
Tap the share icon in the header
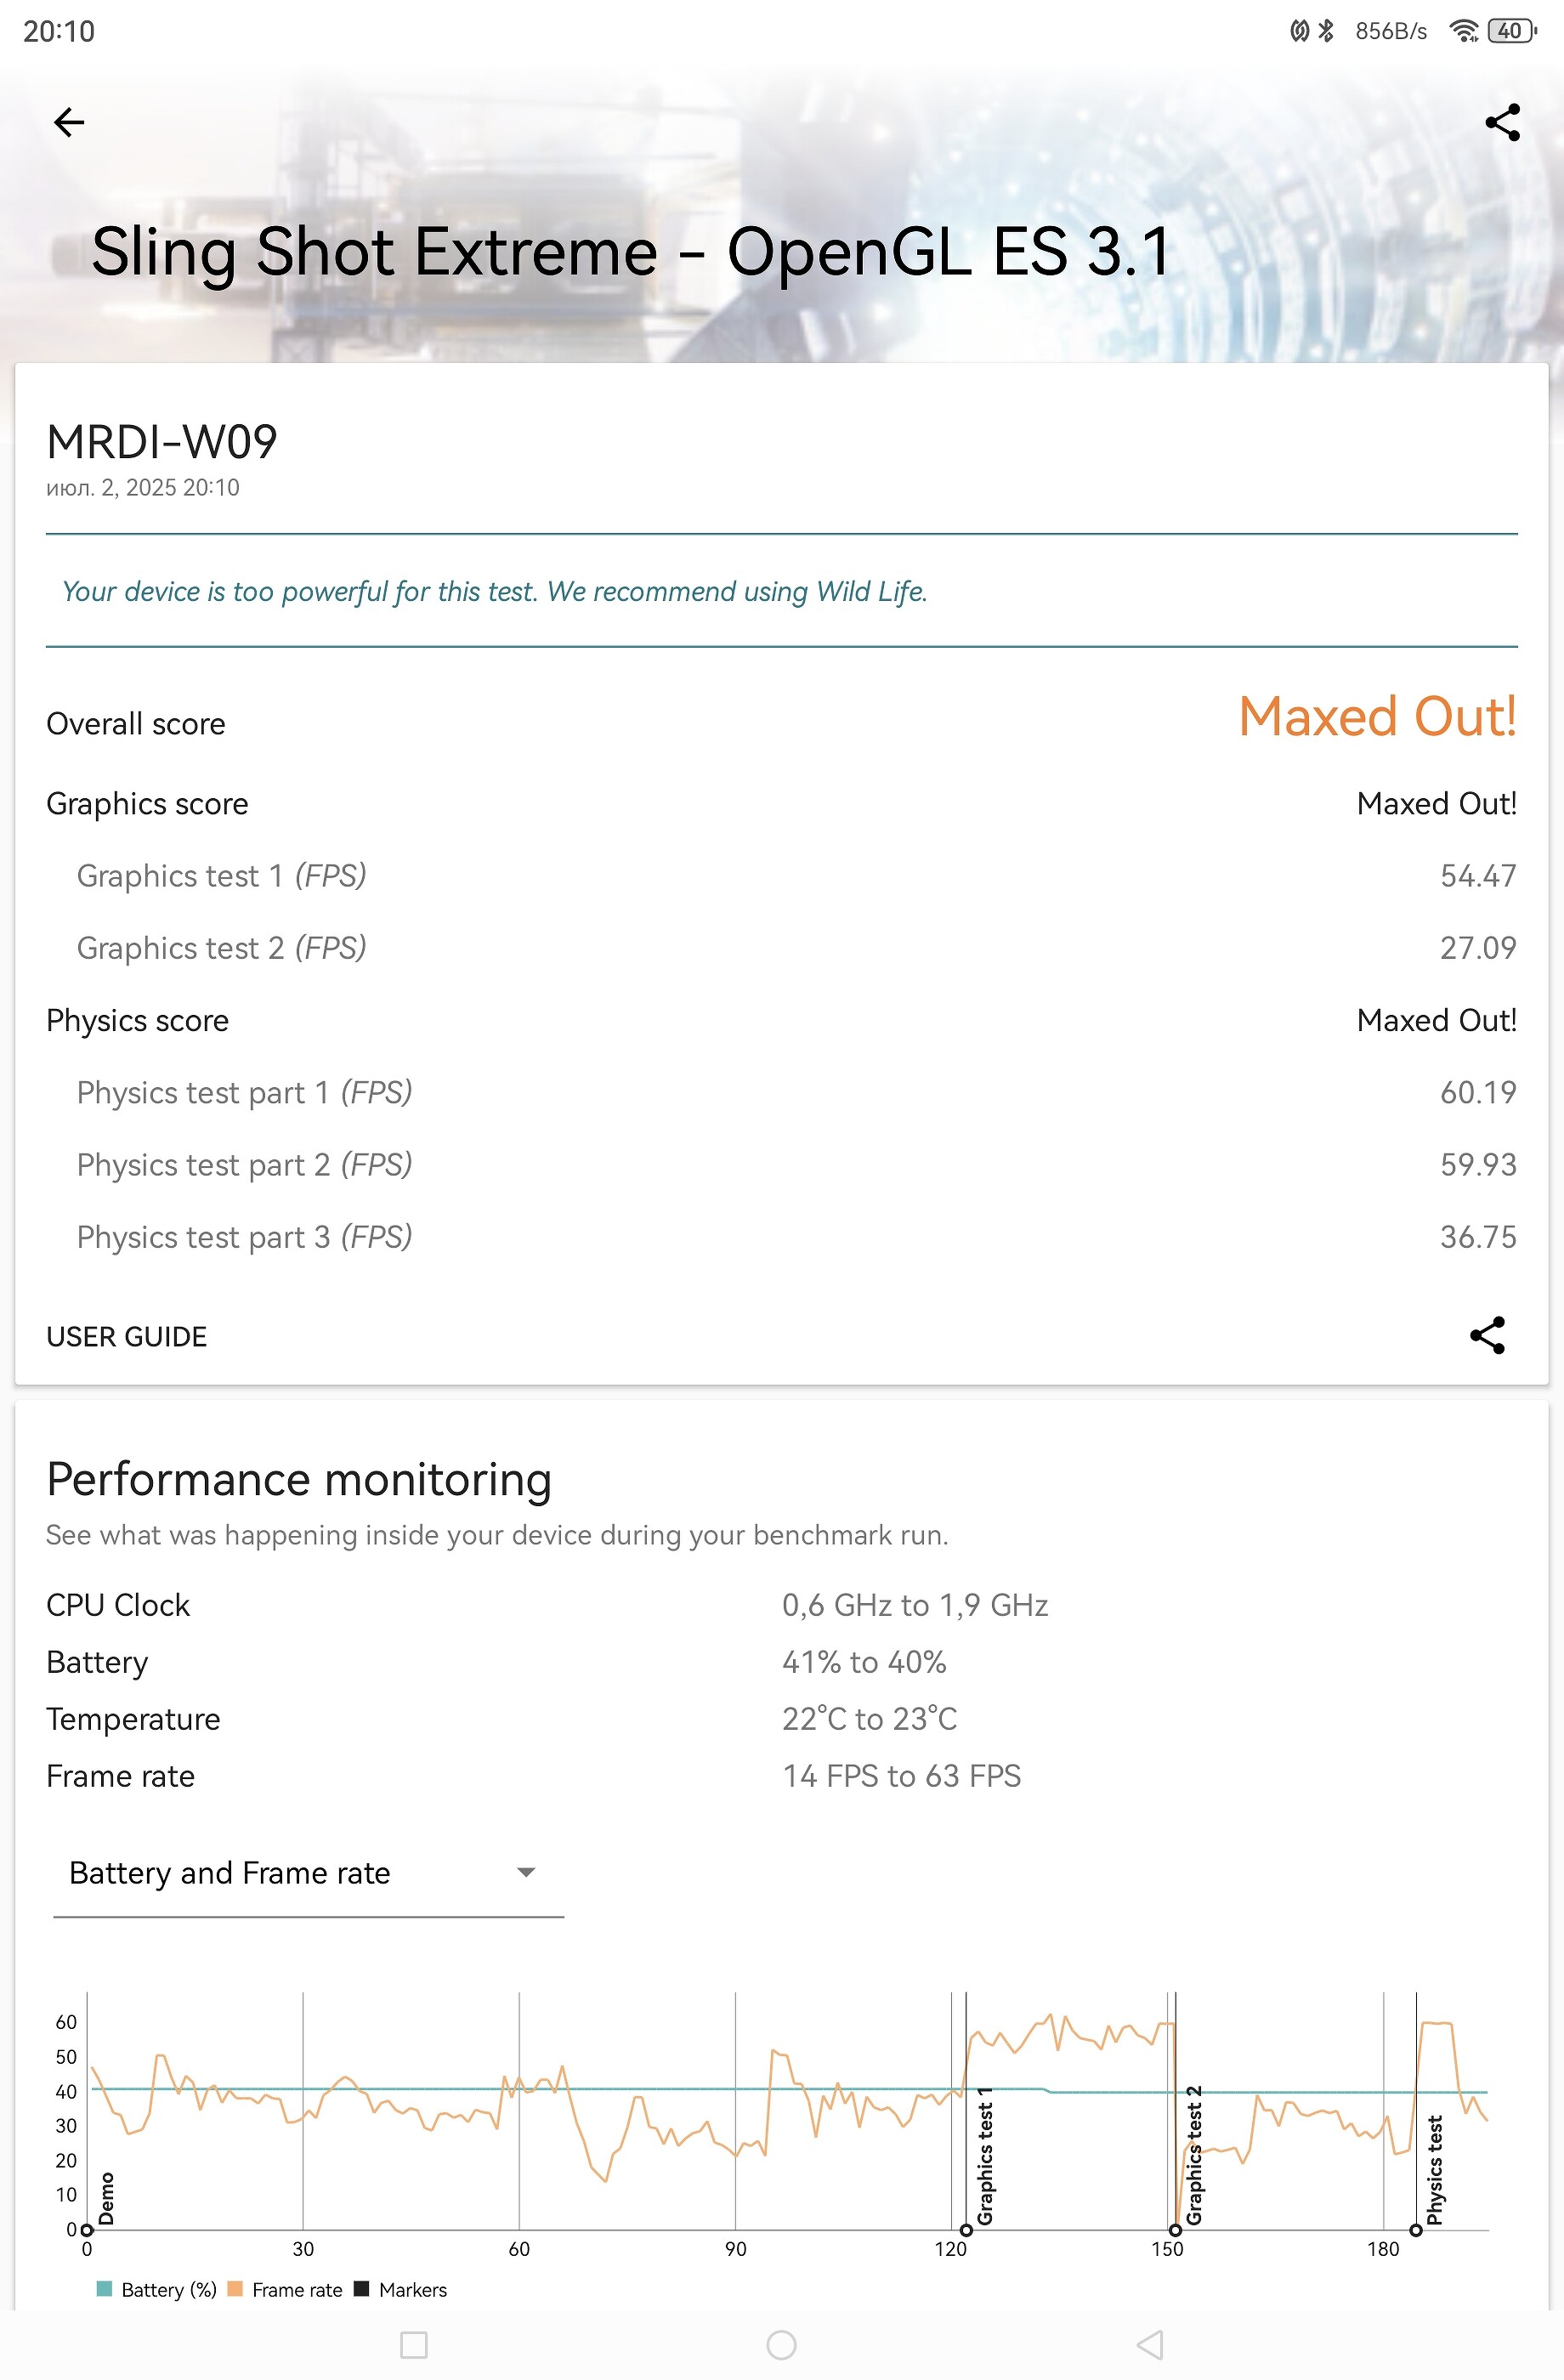tap(1502, 123)
